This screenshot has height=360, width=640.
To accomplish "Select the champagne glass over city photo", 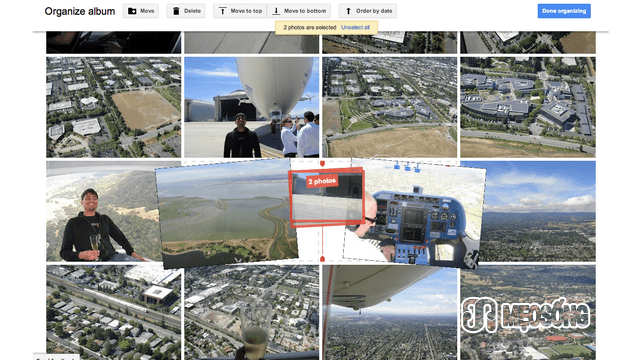I will coord(251,312).
